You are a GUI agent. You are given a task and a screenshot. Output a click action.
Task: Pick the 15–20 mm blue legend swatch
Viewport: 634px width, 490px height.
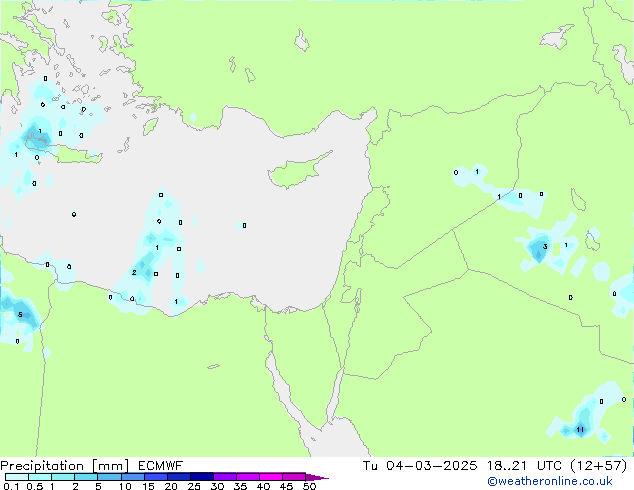coord(155,477)
